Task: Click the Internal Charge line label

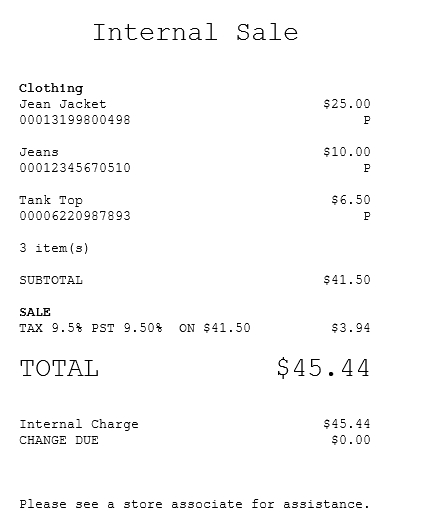Action: click(79, 424)
